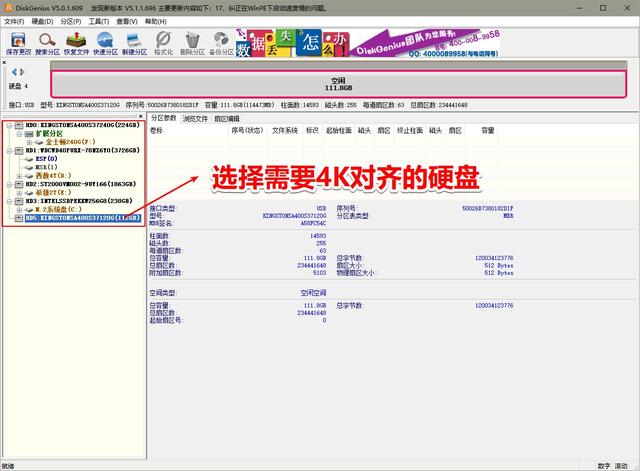Select the HD1 3726GB disk

pyautogui.click(x=82, y=150)
